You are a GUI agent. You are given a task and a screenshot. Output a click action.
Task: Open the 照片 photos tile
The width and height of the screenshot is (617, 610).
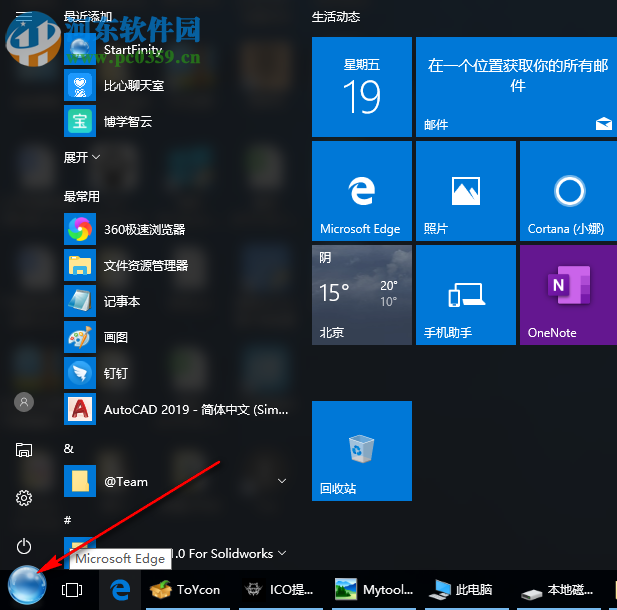(x=466, y=191)
